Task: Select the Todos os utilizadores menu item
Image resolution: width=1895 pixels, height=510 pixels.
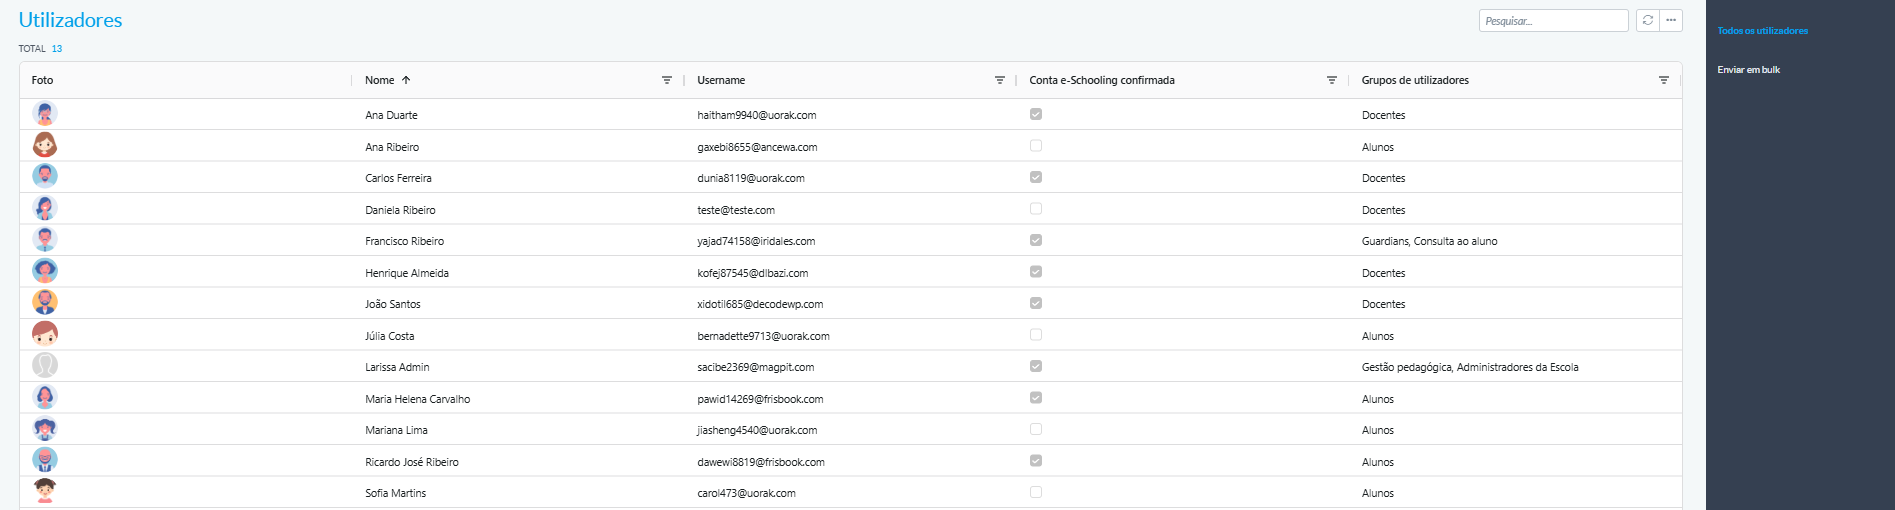Action: tap(1762, 31)
